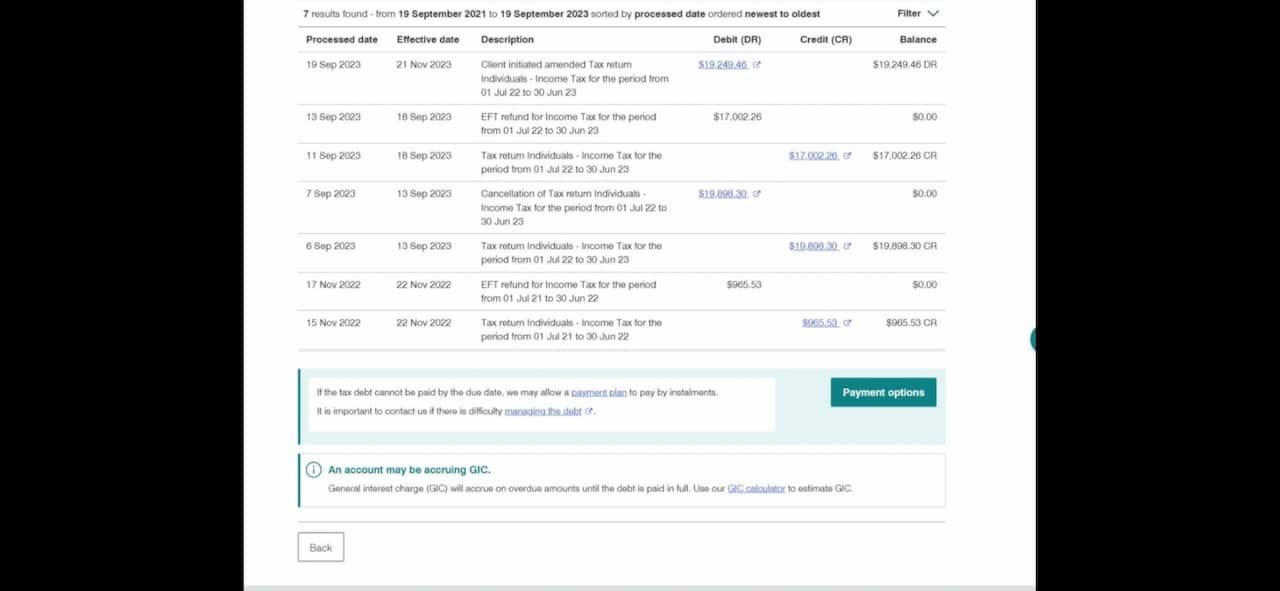This screenshot has height=591, width=1280.
Task: Click external icon beside 6 Sep 2023 credit
Action: click(x=847, y=246)
